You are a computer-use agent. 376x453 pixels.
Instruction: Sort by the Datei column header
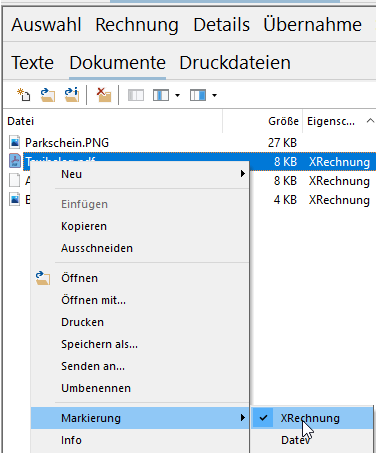click(x=113, y=121)
